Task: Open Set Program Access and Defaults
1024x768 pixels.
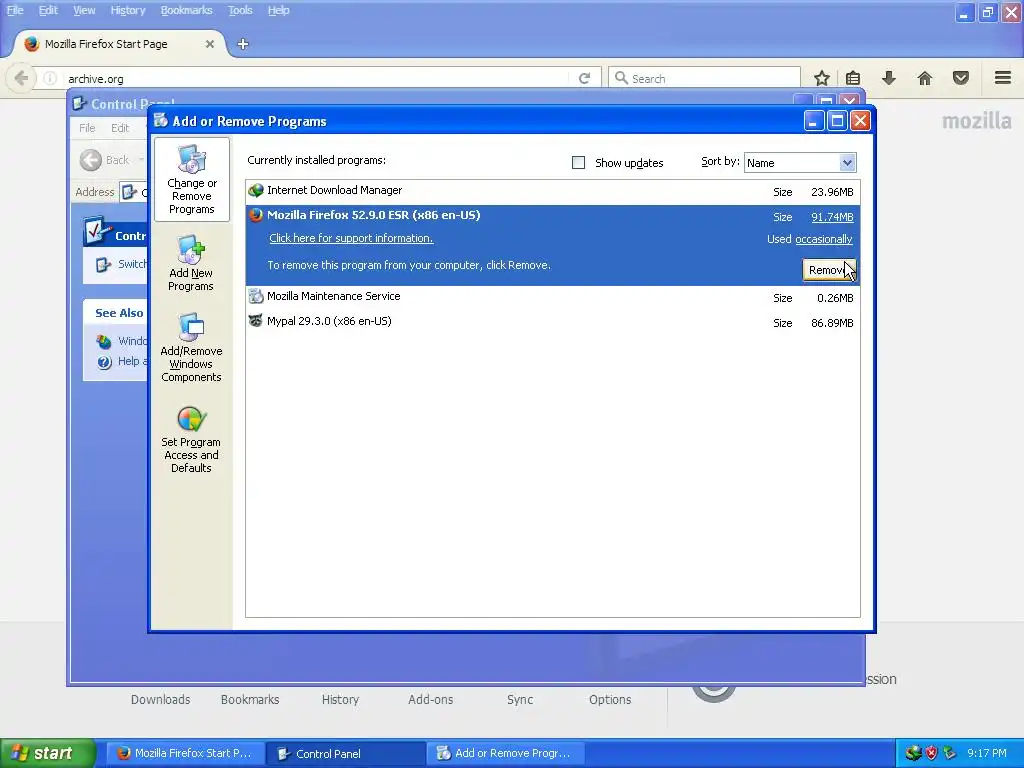Action: pyautogui.click(x=191, y=440)
